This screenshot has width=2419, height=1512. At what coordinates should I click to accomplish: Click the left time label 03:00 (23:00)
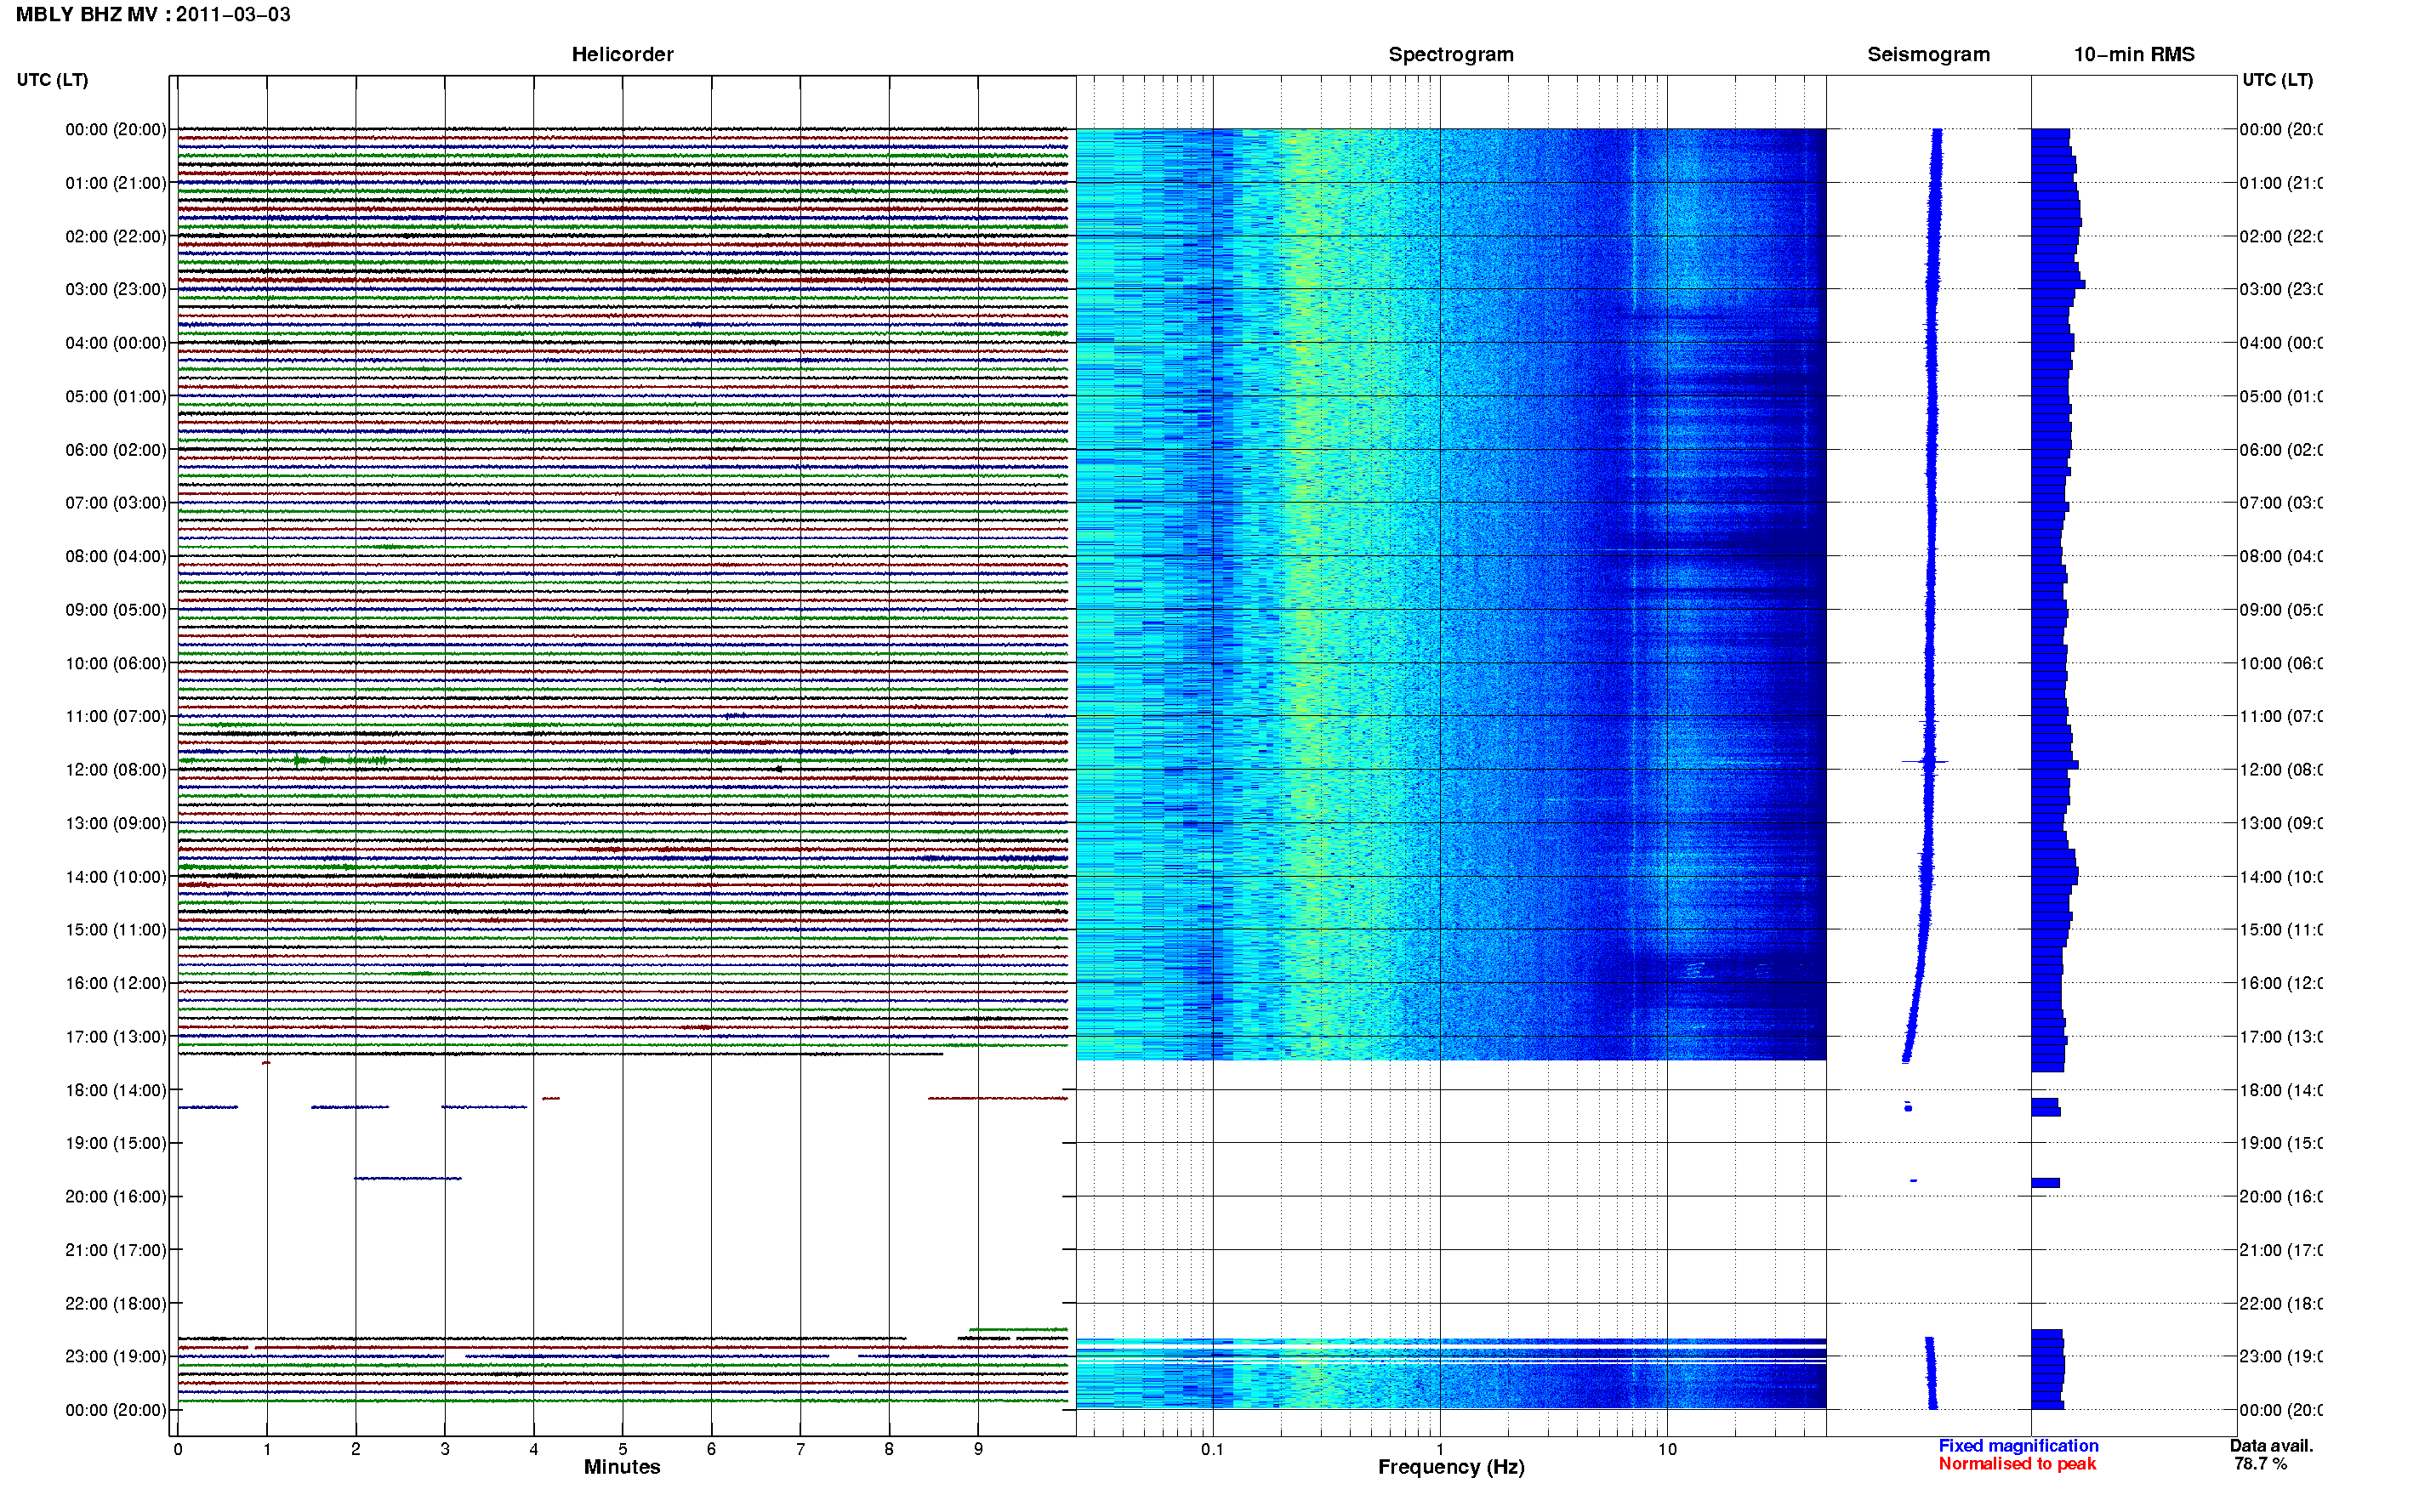coord(116,289)
